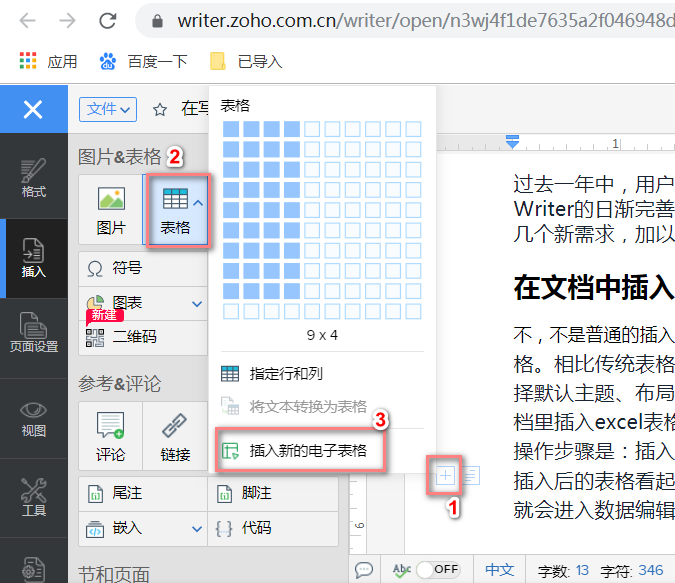This screenshot has height=583, width=675.
Task: Go forward in browser history
Action: 68,20
